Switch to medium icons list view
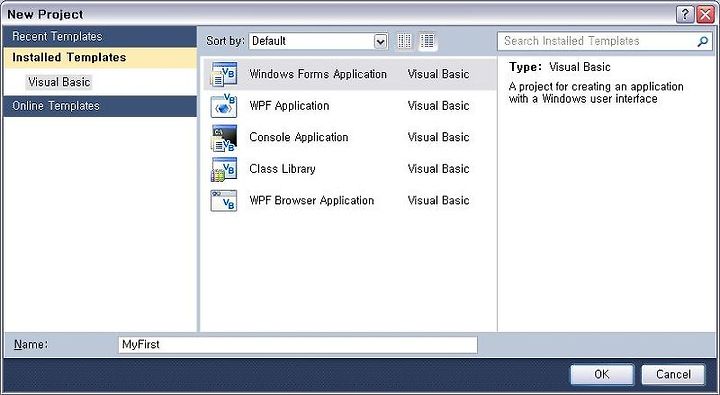This screenshot has width=720, height=395. [x=428, y=41]
